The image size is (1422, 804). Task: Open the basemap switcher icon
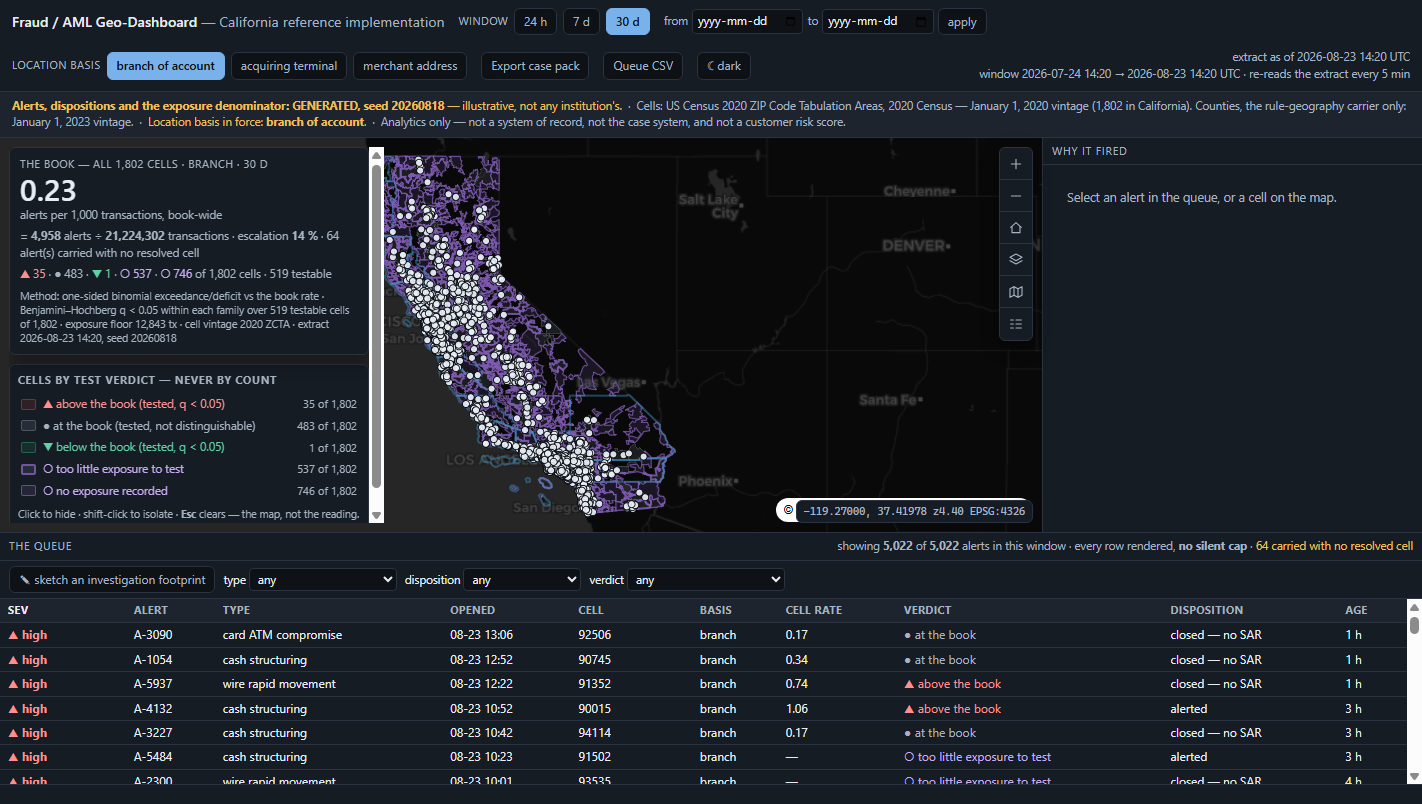[1016, 292]
